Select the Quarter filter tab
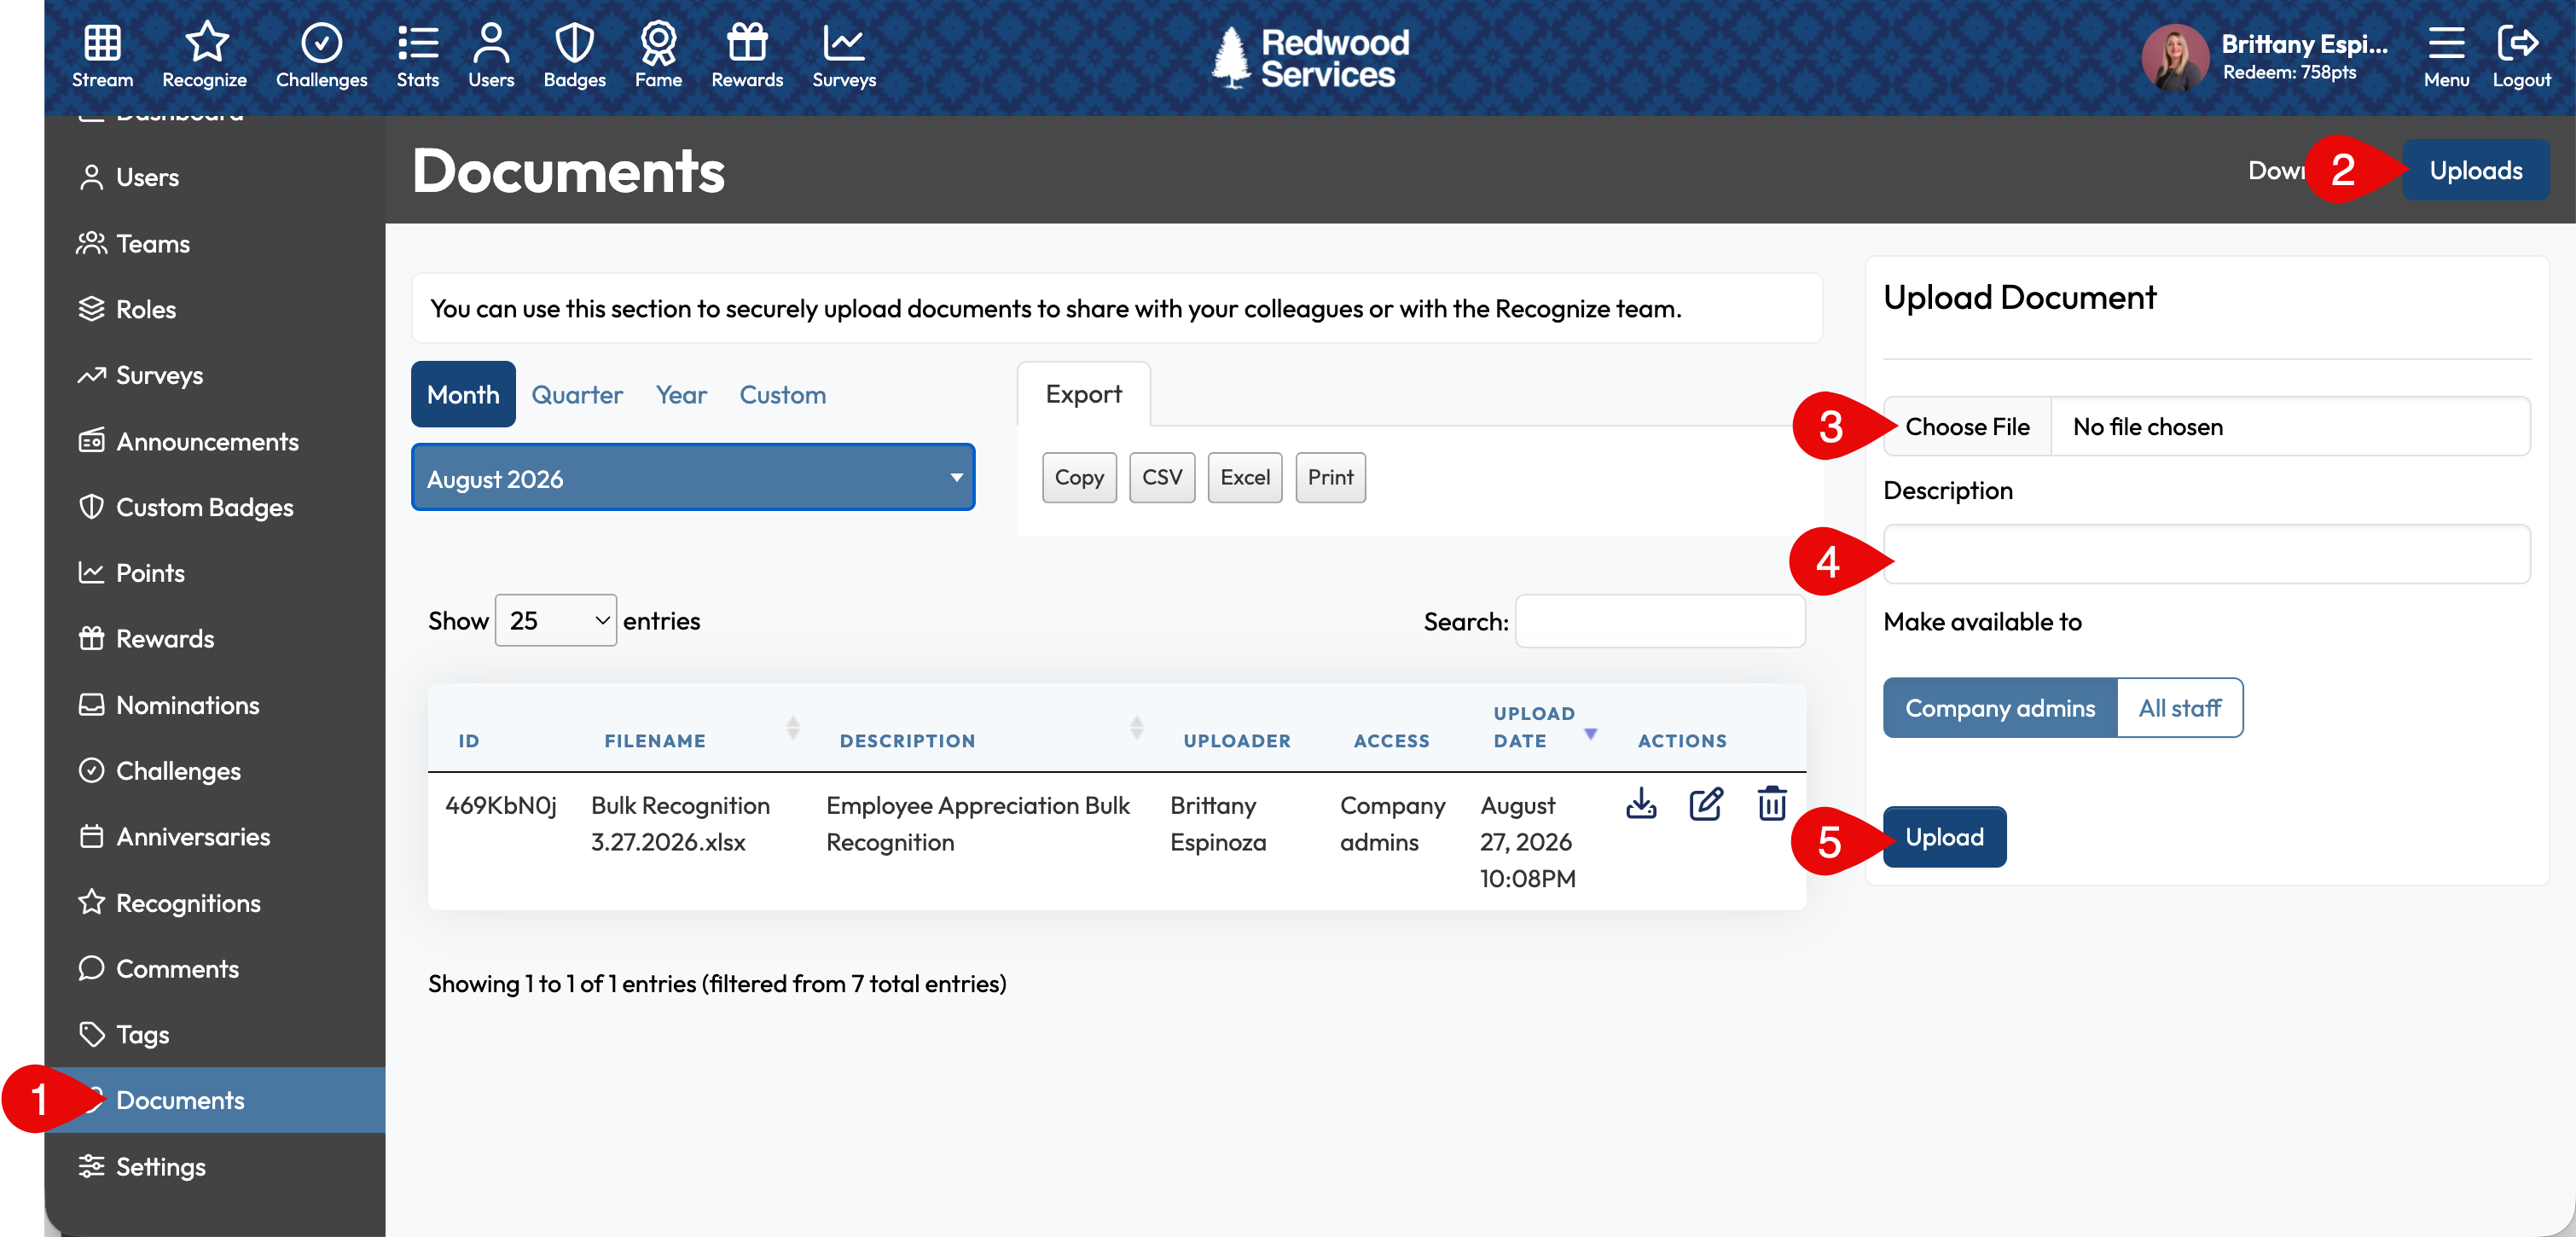Image resolution: width=2576 pixels, height=1237 pixels. tap(577, 394)
